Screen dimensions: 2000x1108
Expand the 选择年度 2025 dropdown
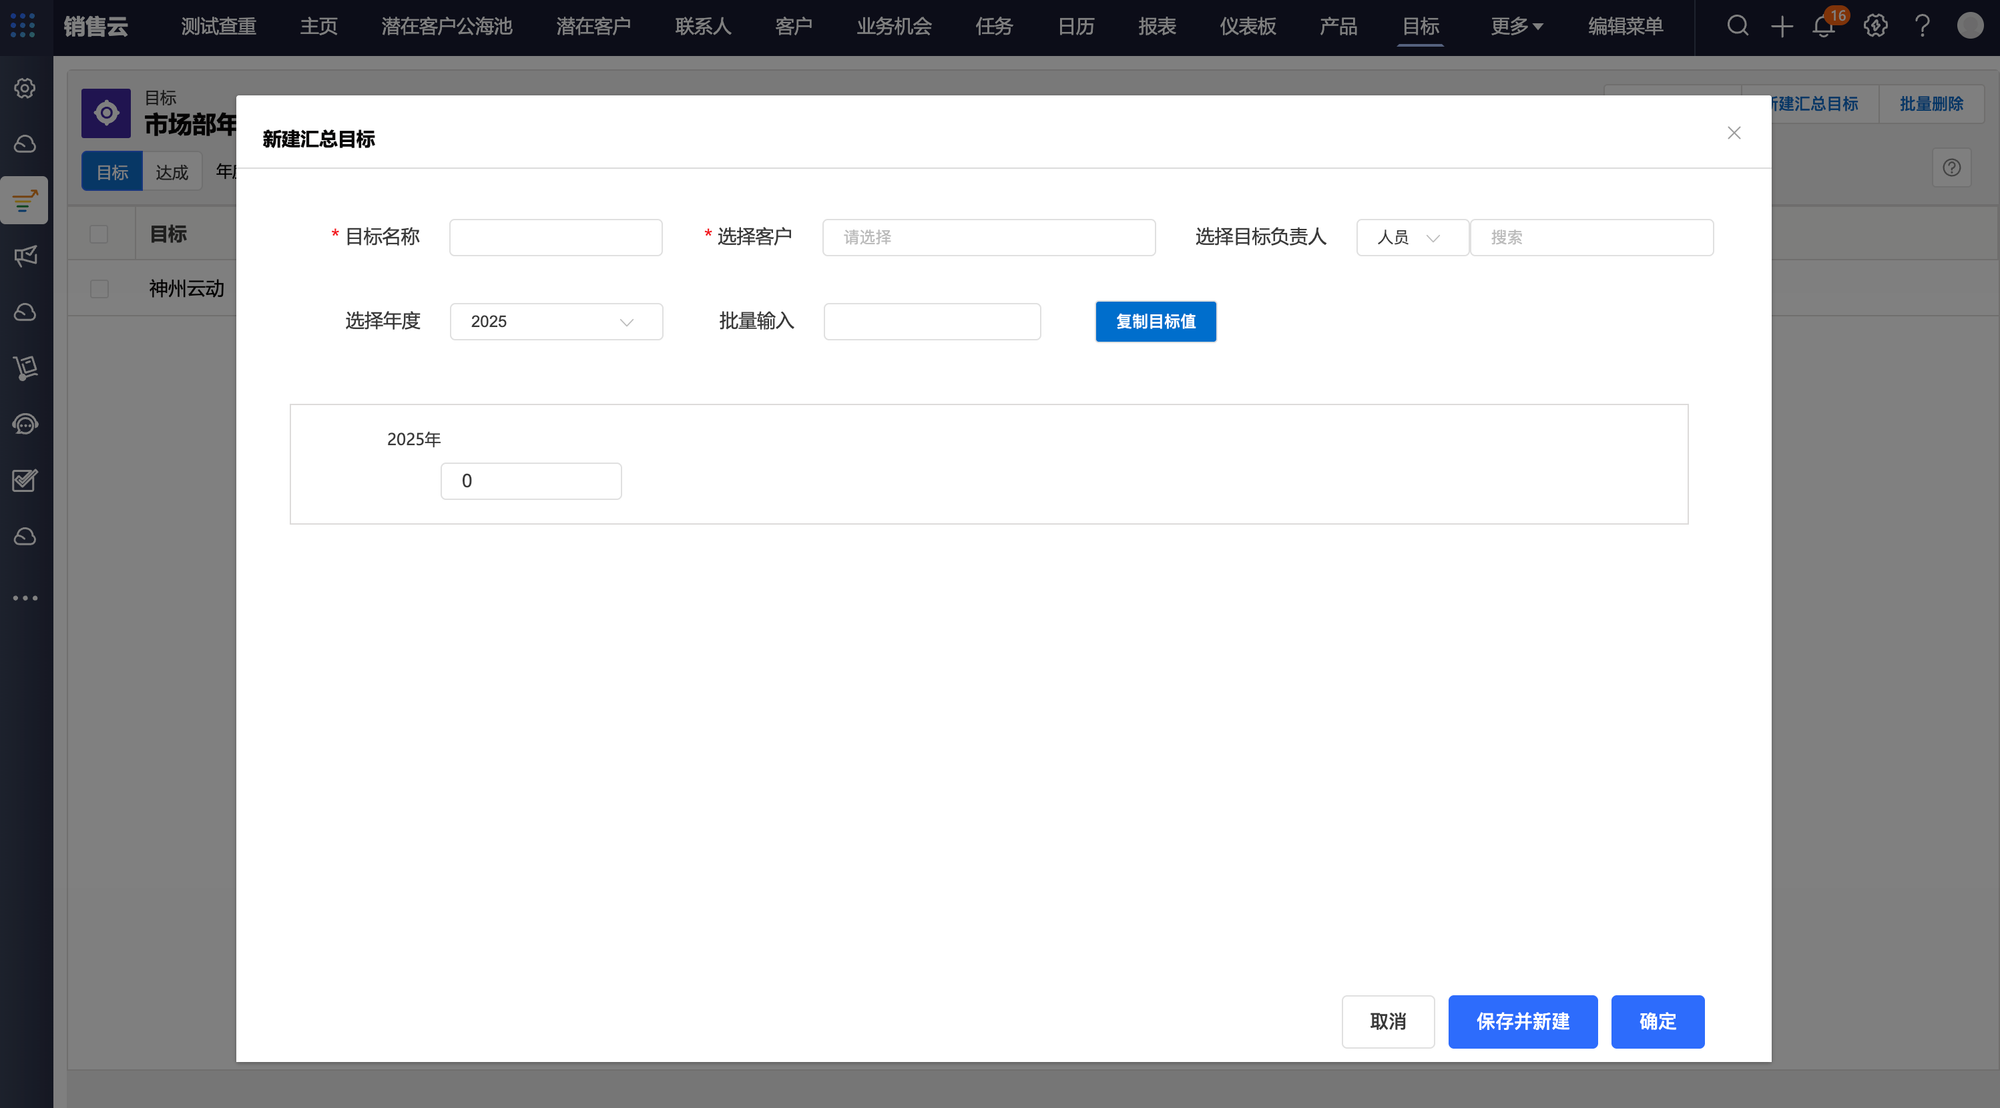[556, 322]
